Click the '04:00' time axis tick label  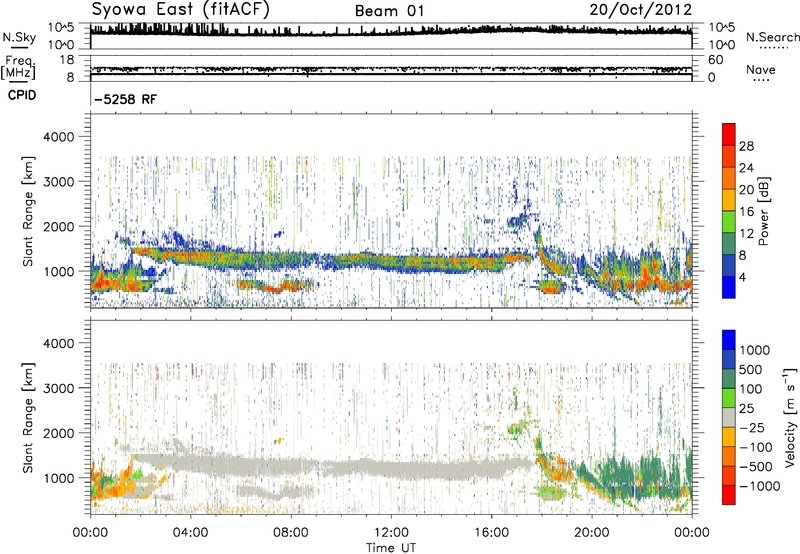point(190,533)
